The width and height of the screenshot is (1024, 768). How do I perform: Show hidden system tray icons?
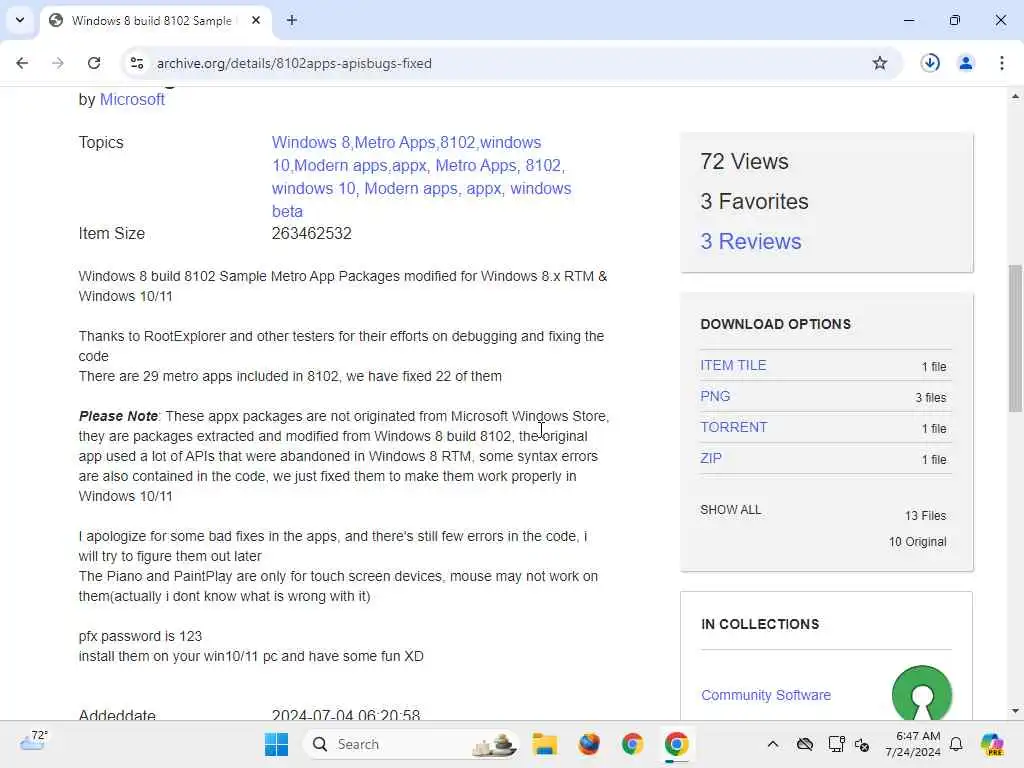[x=773, y=744]
